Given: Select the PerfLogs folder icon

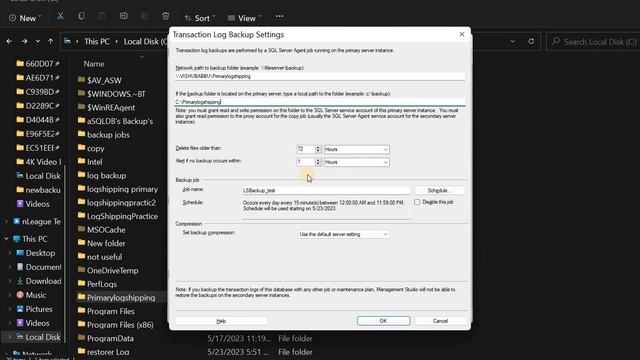Looking at the screenshot, I should [81, 284].
